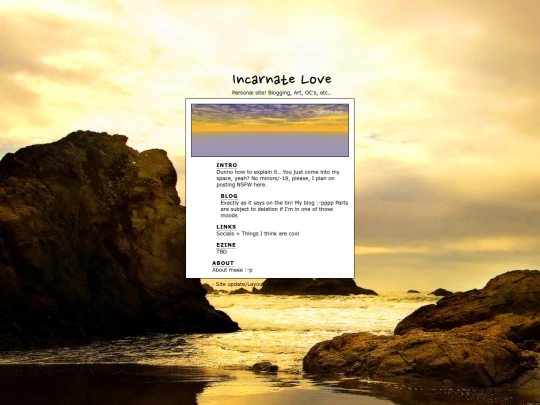Click the 'Incarnate Love' watermark text in the banner
The width and height of the screenshot is (540, 405).
tap(328, 112)
